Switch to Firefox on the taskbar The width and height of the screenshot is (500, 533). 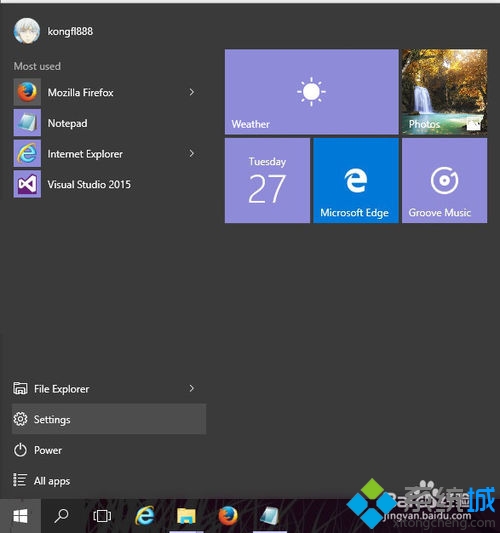click(x=228, y=516)
